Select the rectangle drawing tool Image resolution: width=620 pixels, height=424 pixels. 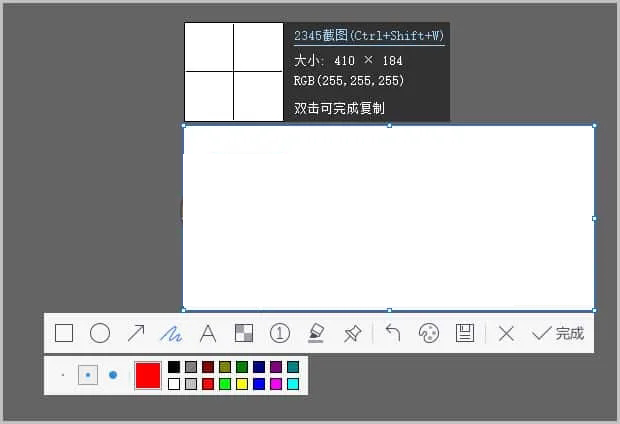click(x=64, y=333)
